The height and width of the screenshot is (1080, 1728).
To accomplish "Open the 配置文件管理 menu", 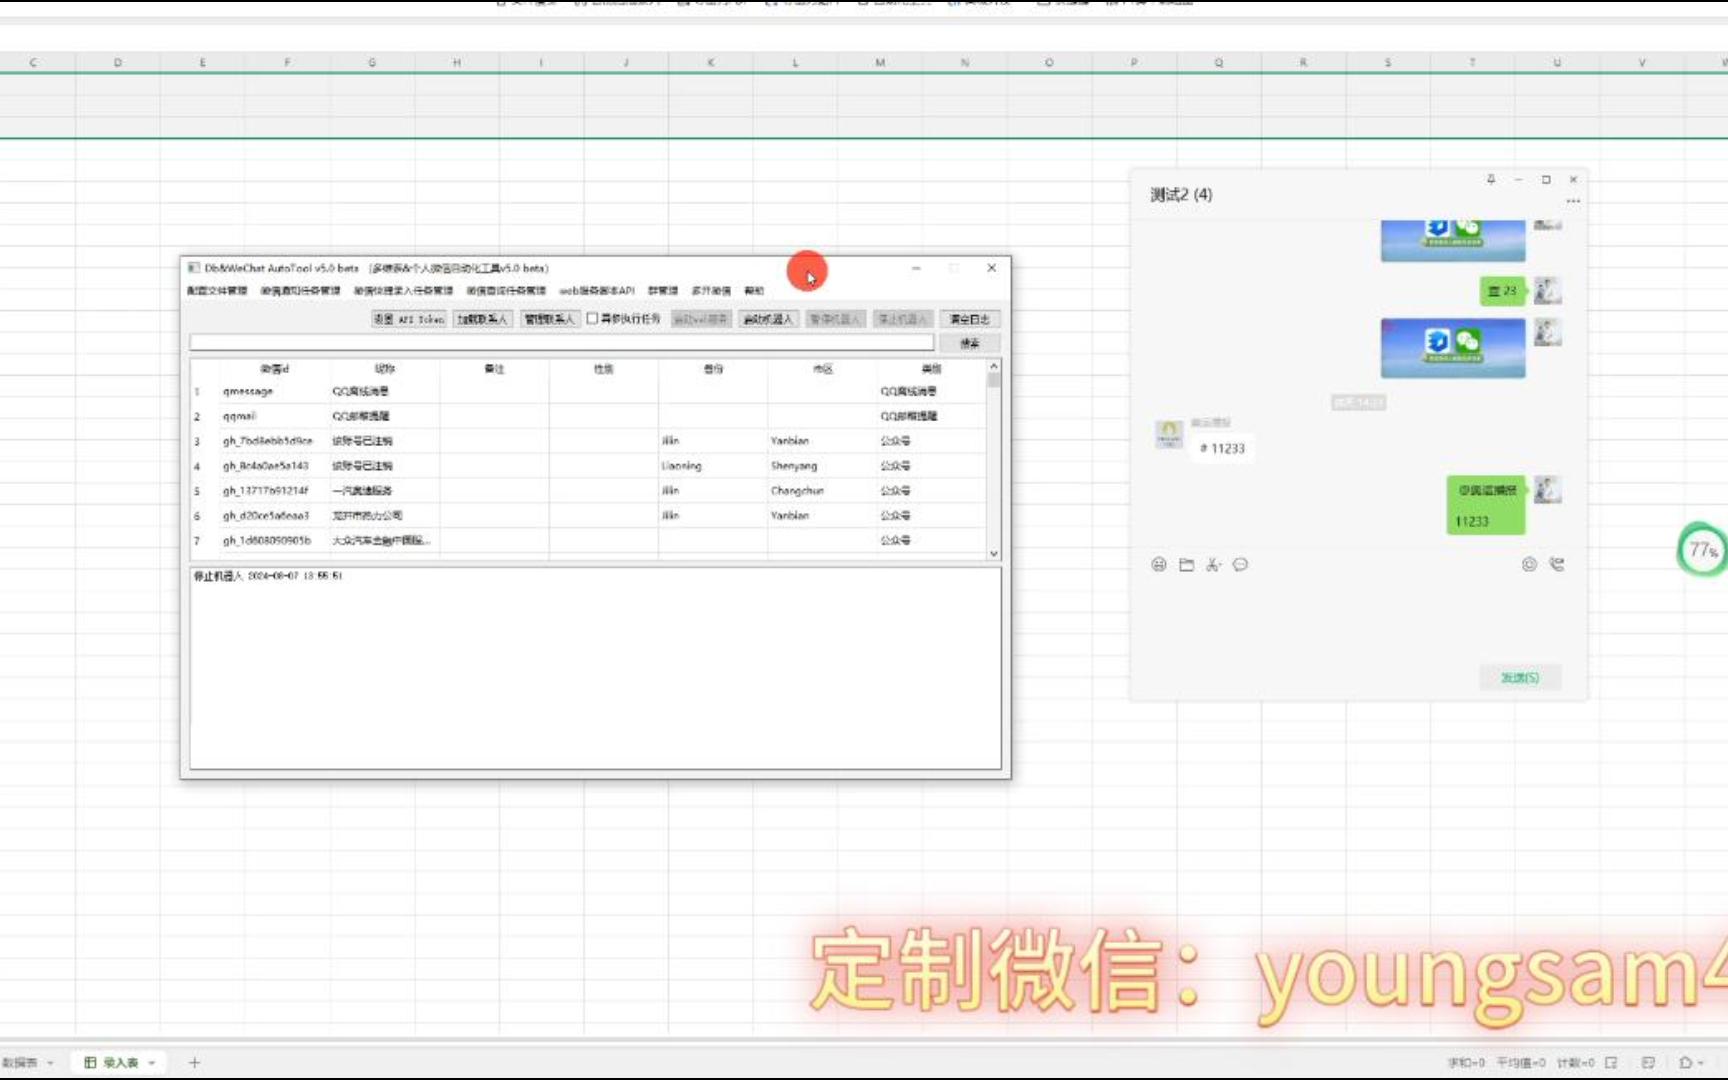I will pos(217,291).
